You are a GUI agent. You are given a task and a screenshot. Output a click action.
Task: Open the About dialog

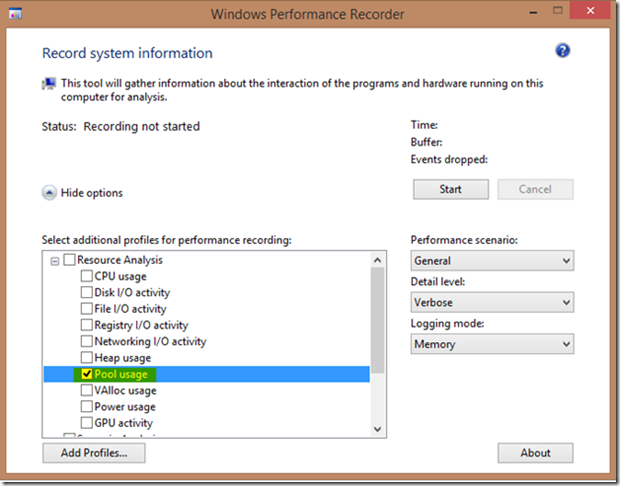tap(535, 453)
